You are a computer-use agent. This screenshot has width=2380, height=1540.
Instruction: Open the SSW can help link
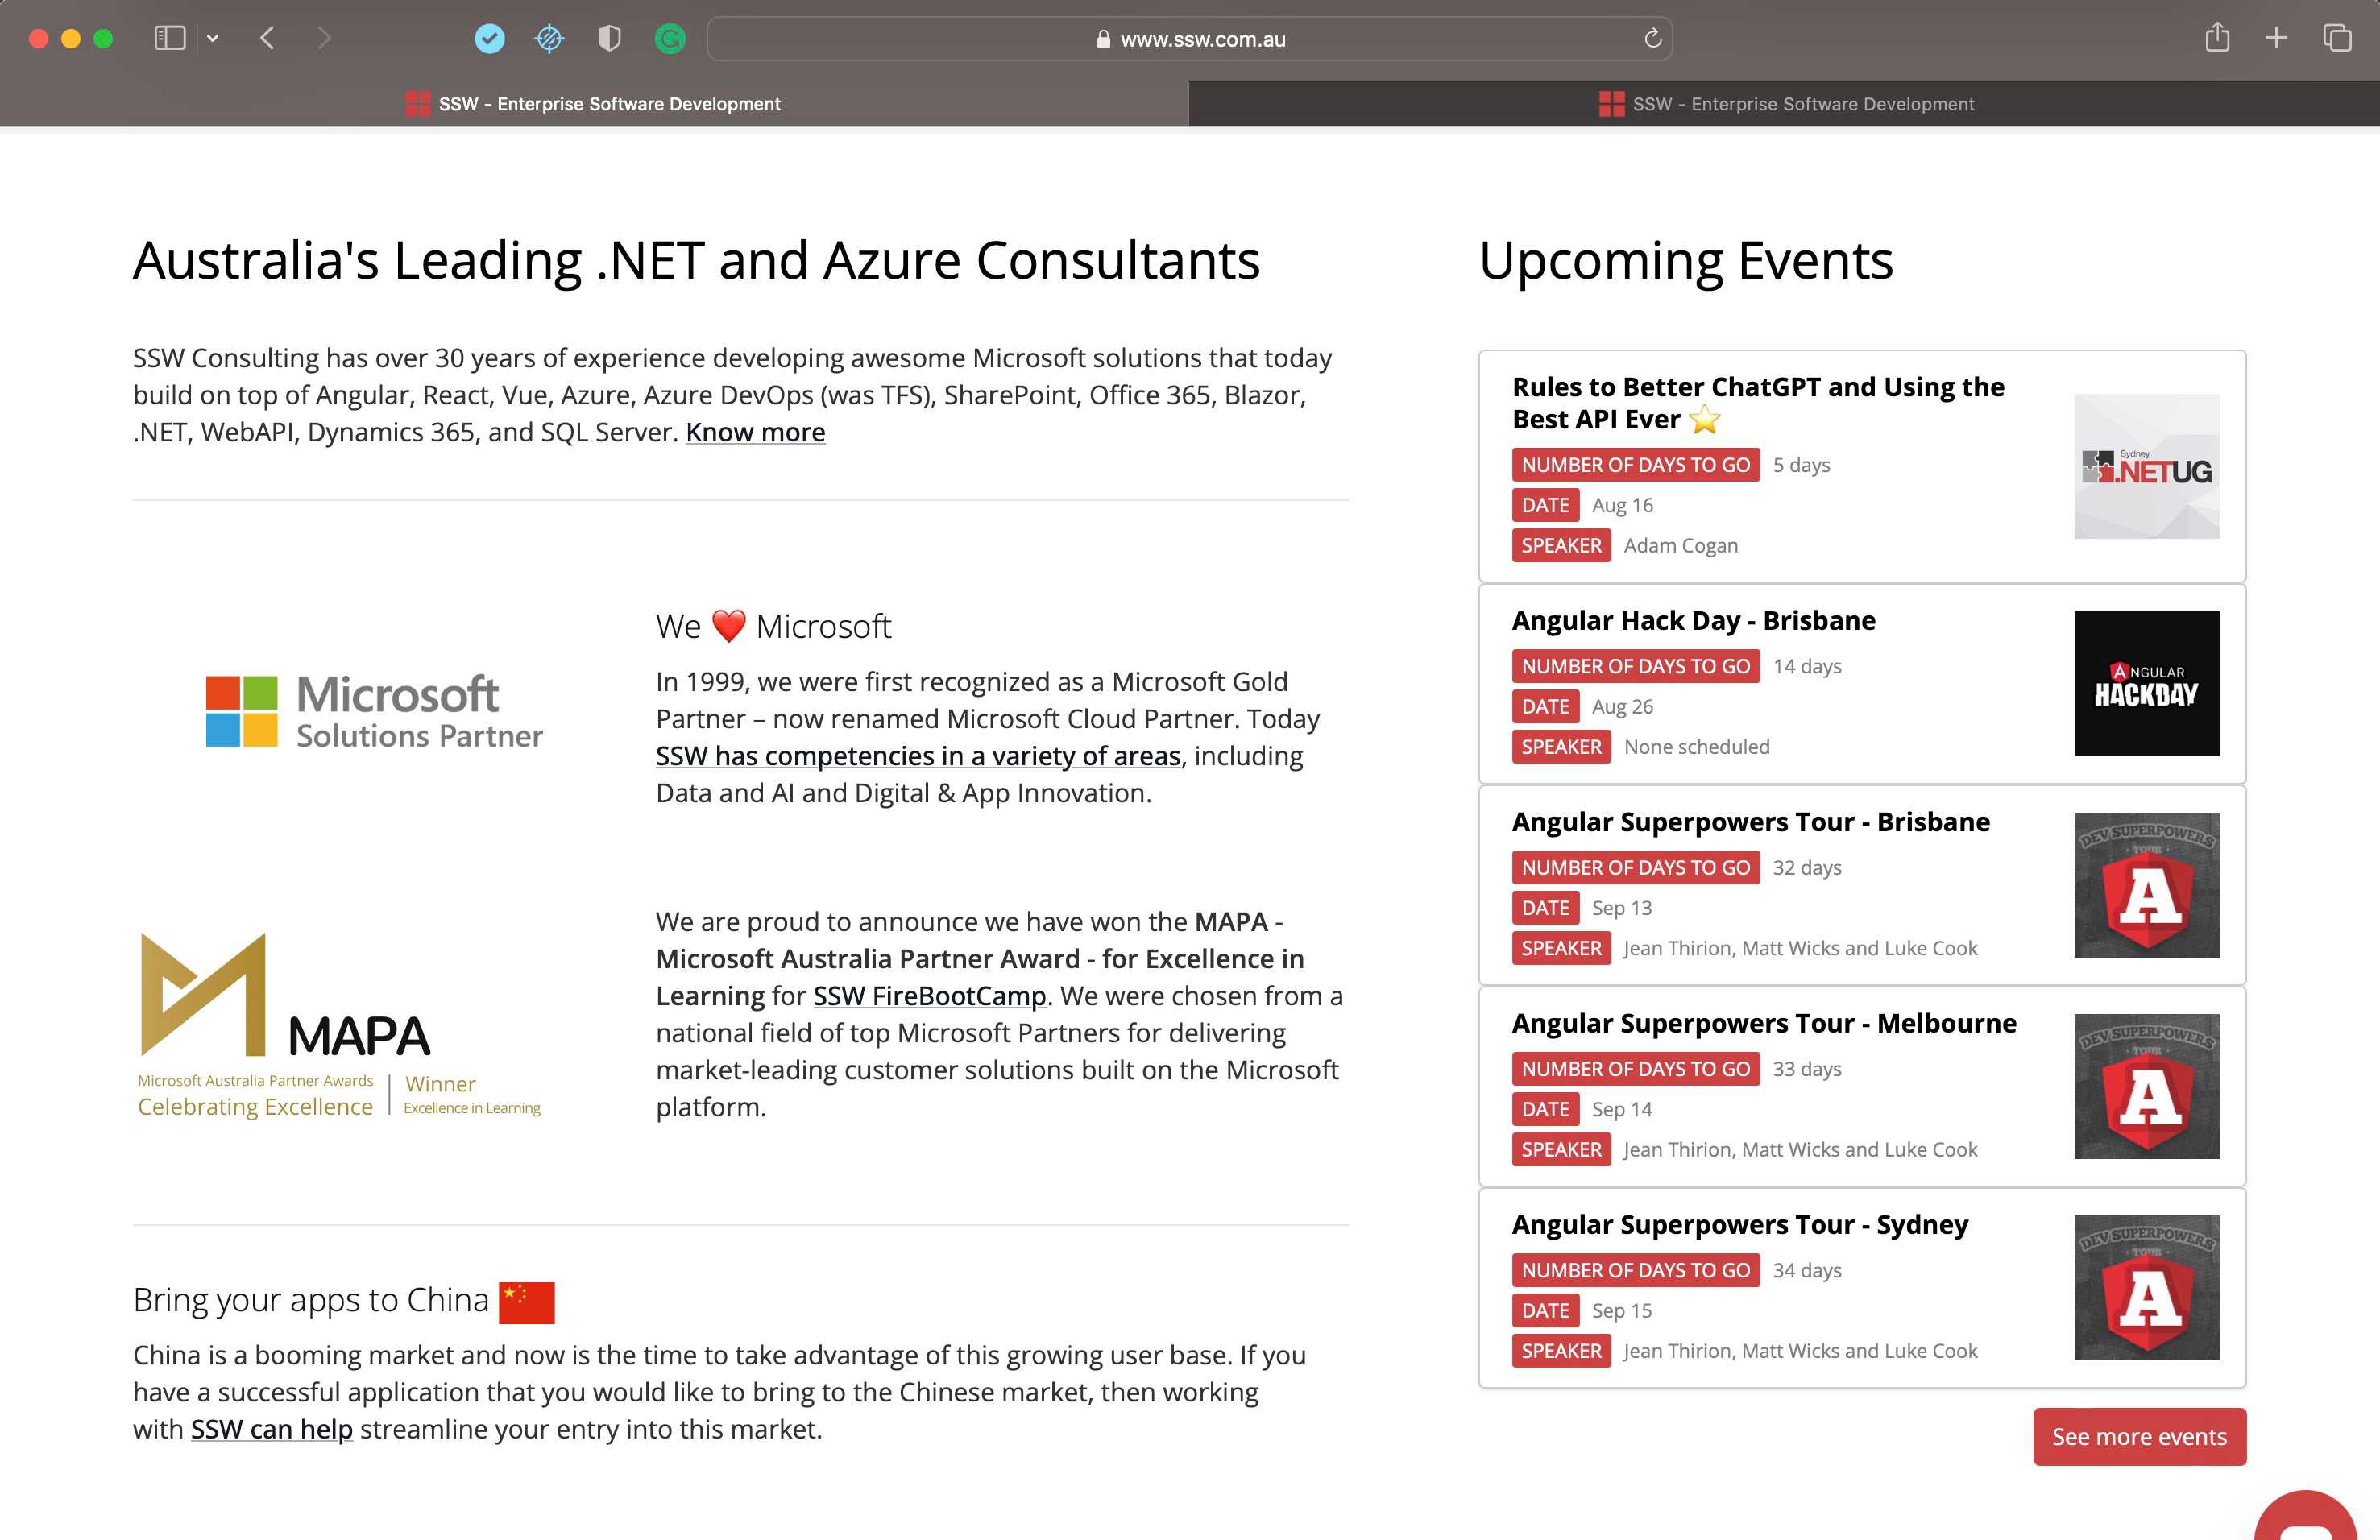point(271,1429)
